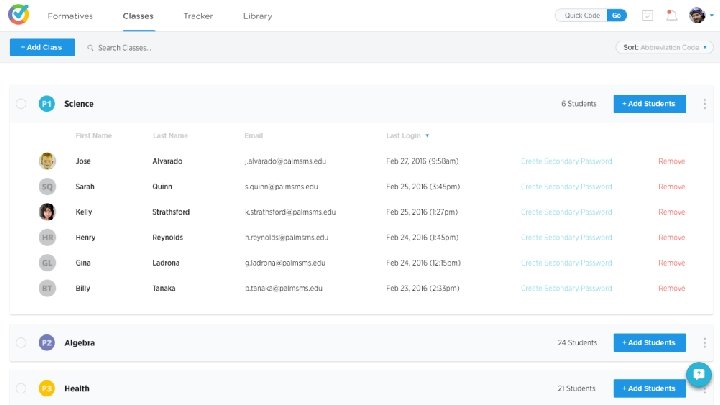Go to the Library tab
720x405 pixels.
(x=258, y=16)
